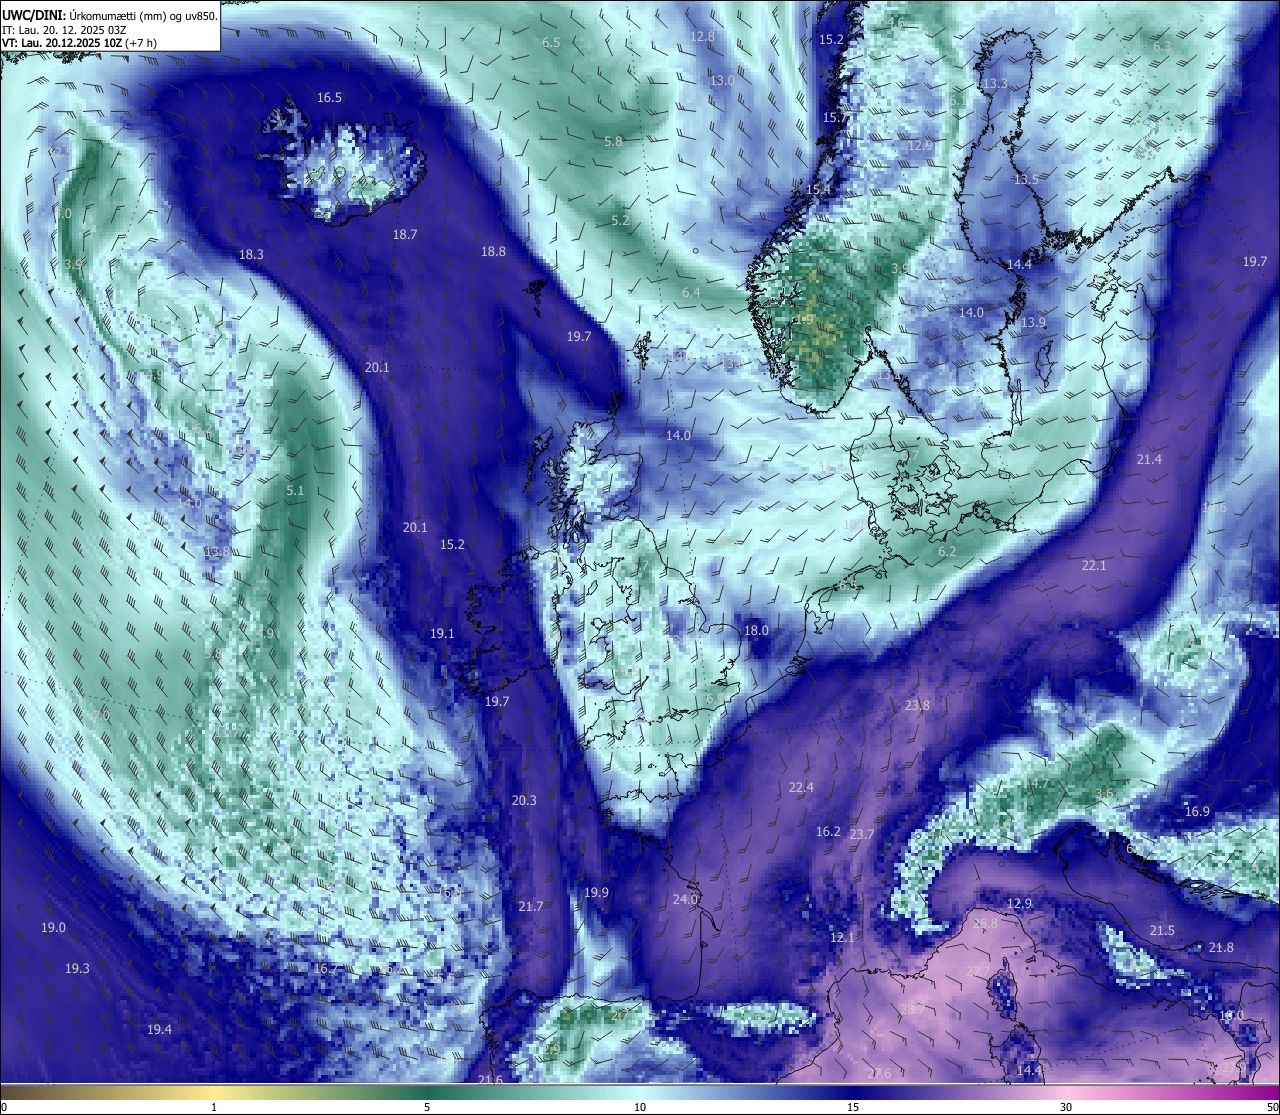Click the 21.8 value on the map
The height and width of the screenshot is (1115, 1280).
point(1221,948)
